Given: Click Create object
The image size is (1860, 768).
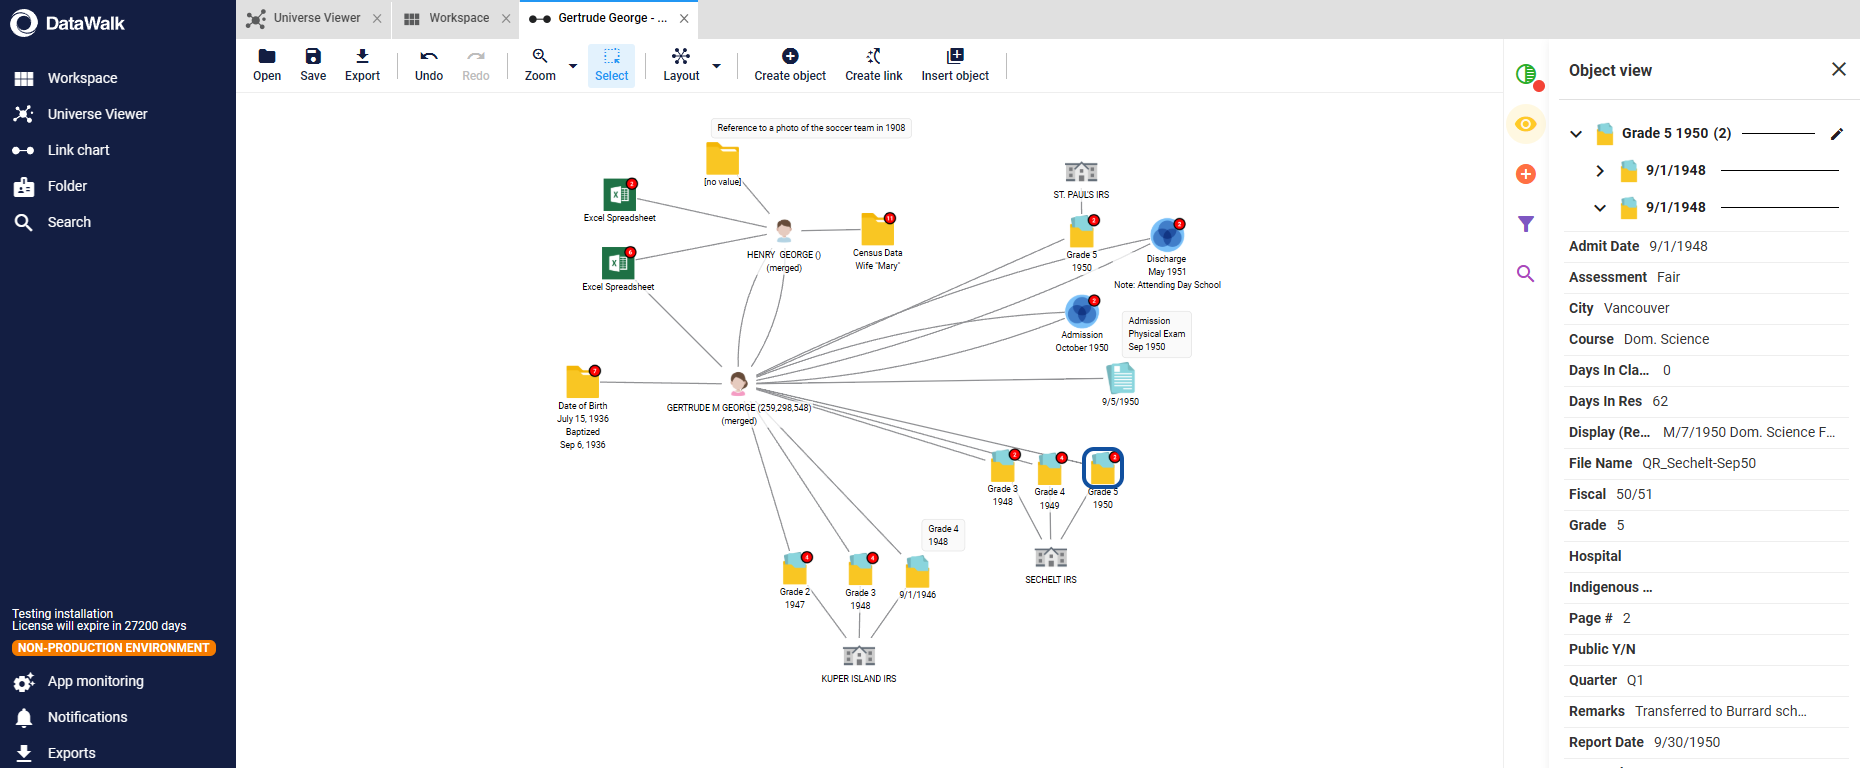Looking at the screenshot, I should pyautogui.click(x=790, y=65).
